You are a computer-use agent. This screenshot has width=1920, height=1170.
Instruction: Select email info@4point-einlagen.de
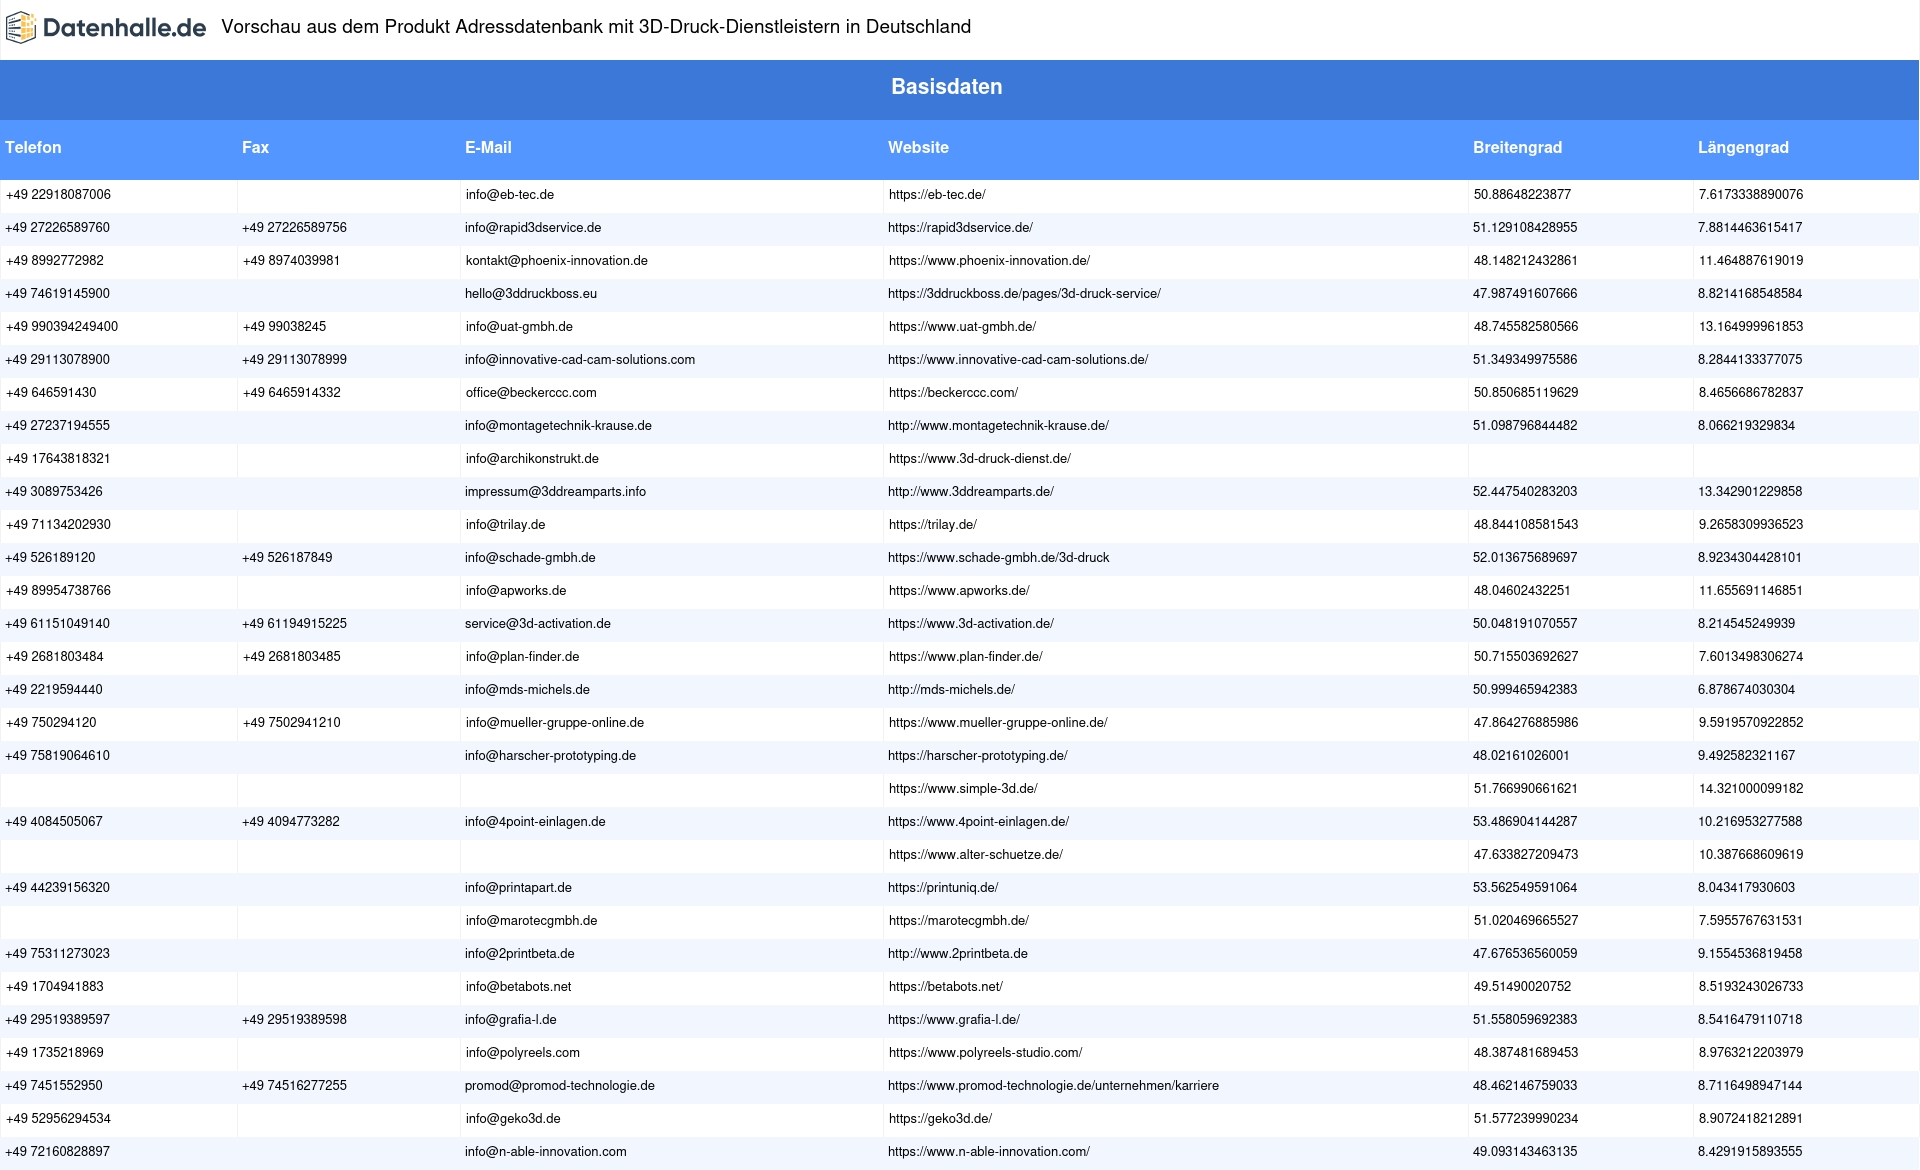(x=535, y=822)
